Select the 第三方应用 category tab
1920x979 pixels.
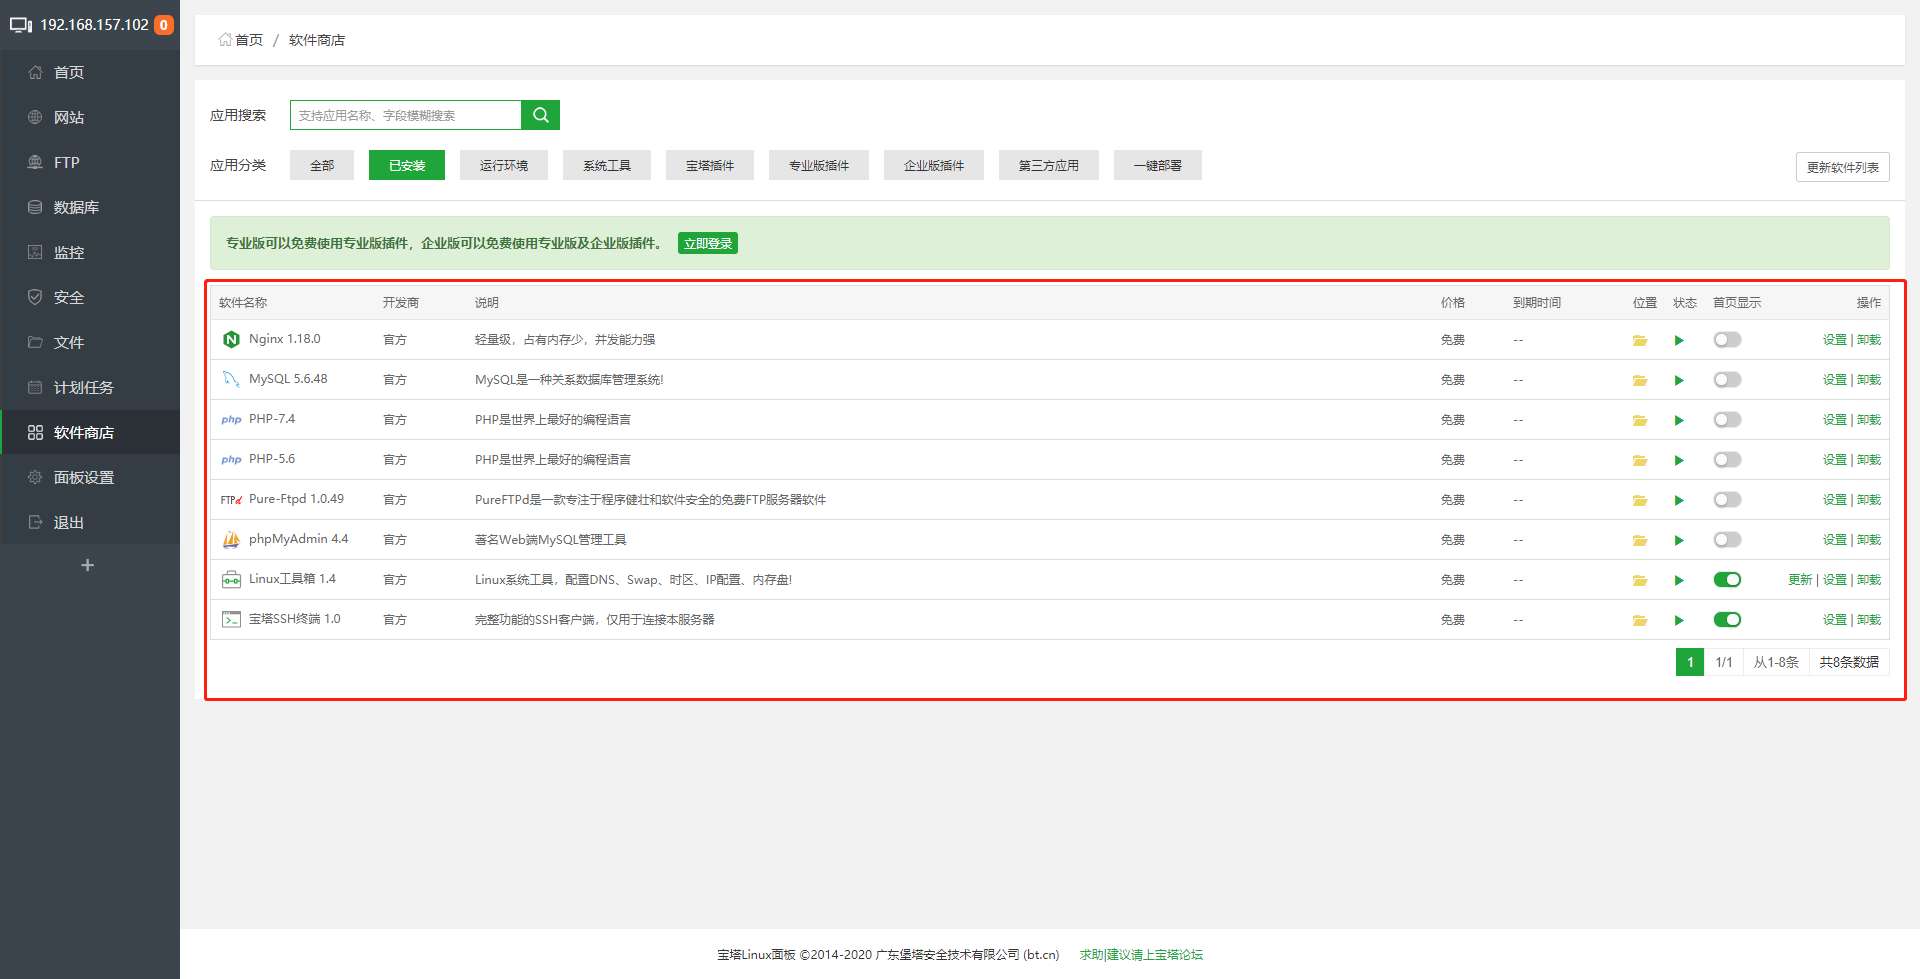point(1049,165)
